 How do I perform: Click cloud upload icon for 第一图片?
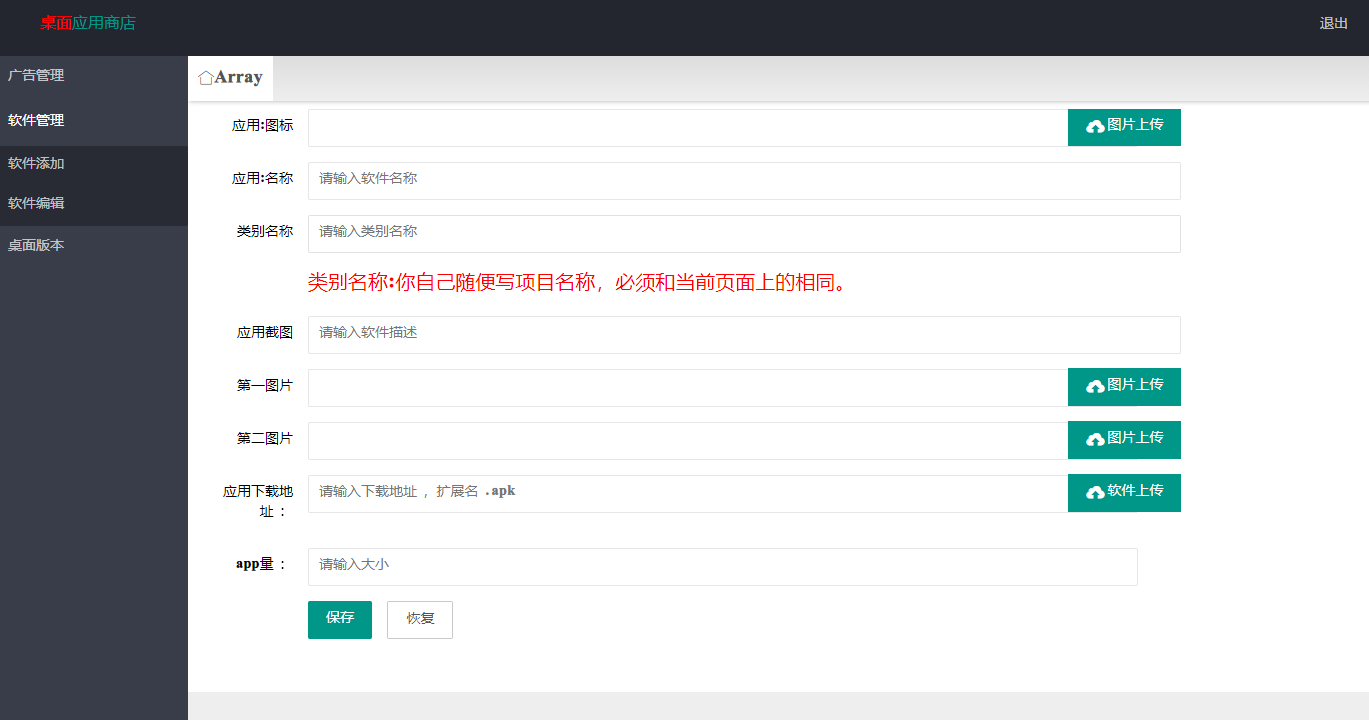tap(1095, 386)
